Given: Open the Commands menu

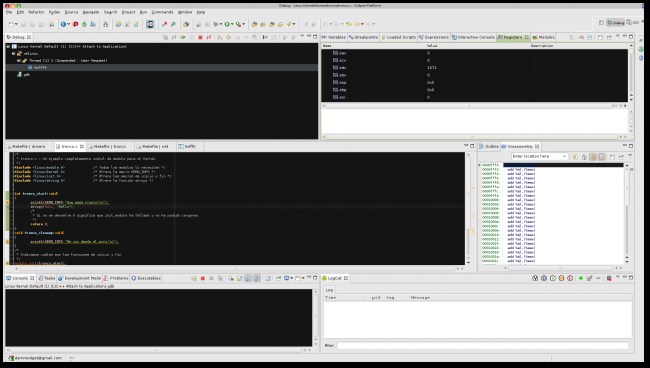Looking at the screenshot, I should [x=162, y=12].
